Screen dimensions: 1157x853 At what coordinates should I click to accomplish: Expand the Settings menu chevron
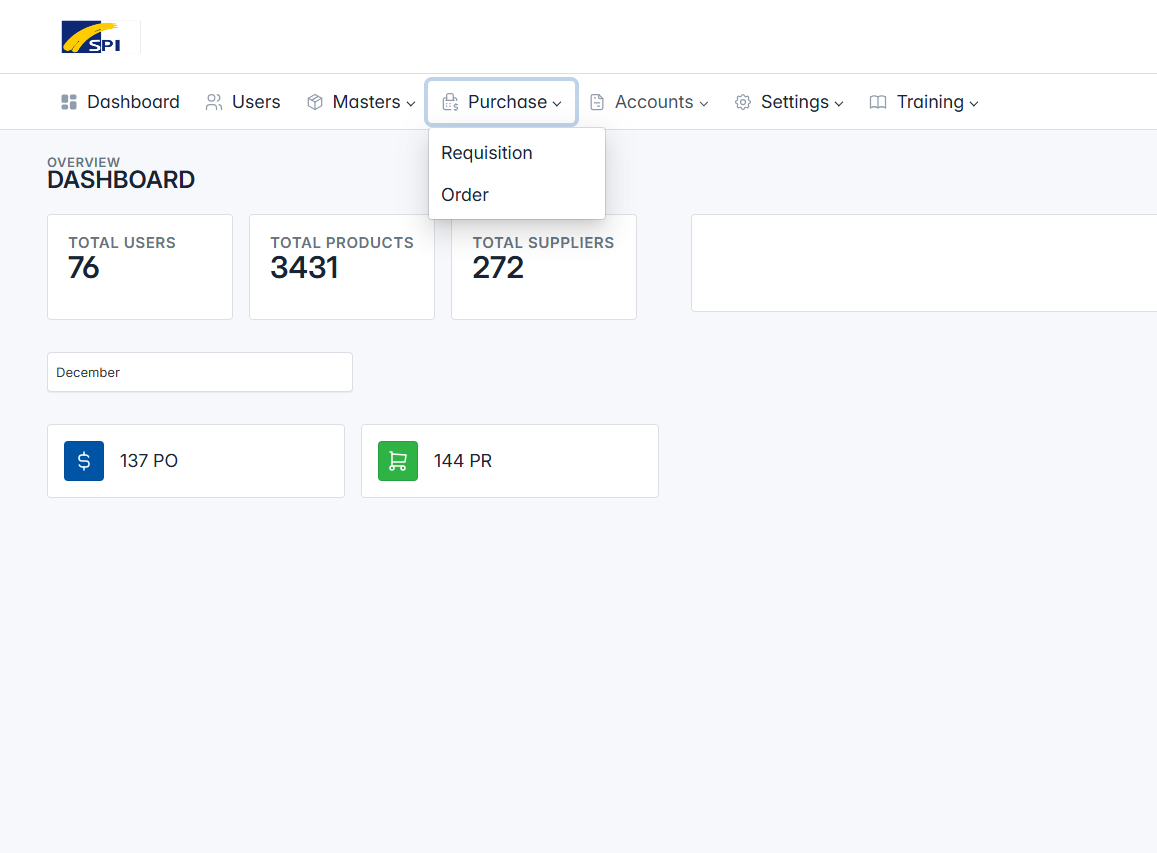point(839,104)
